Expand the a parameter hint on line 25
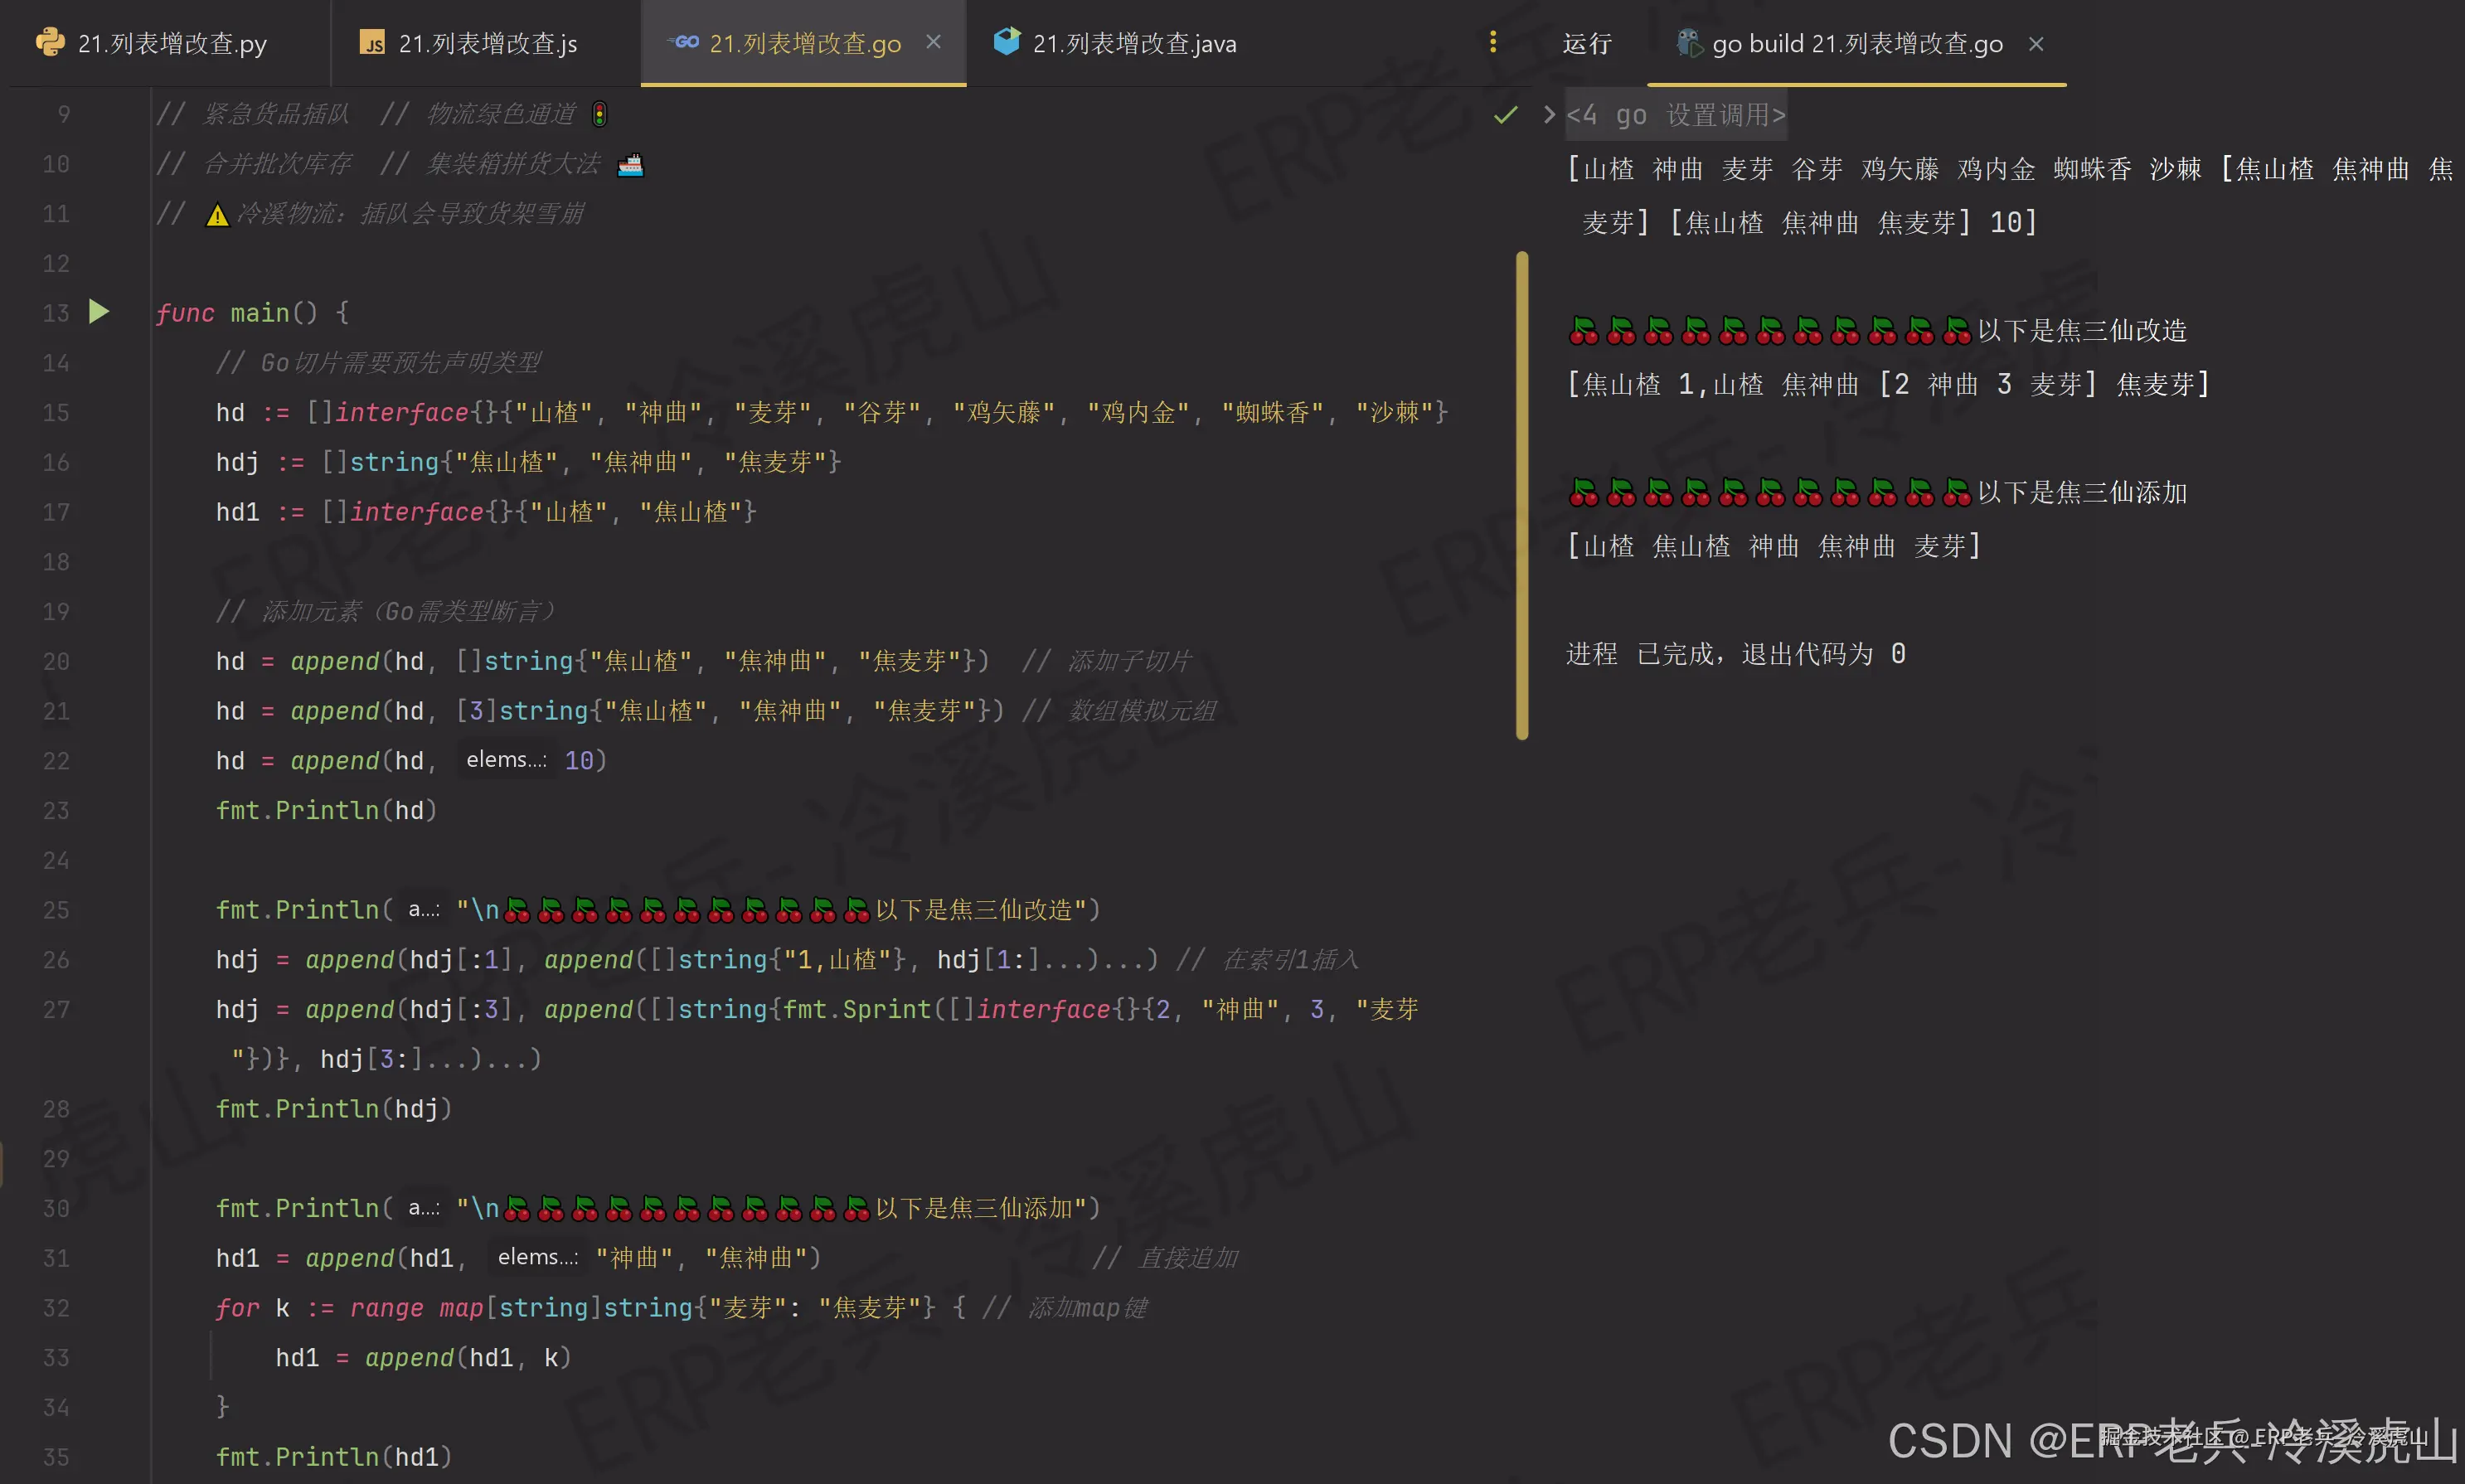Screen dimensions: 2465x1484 coord(423,909)
